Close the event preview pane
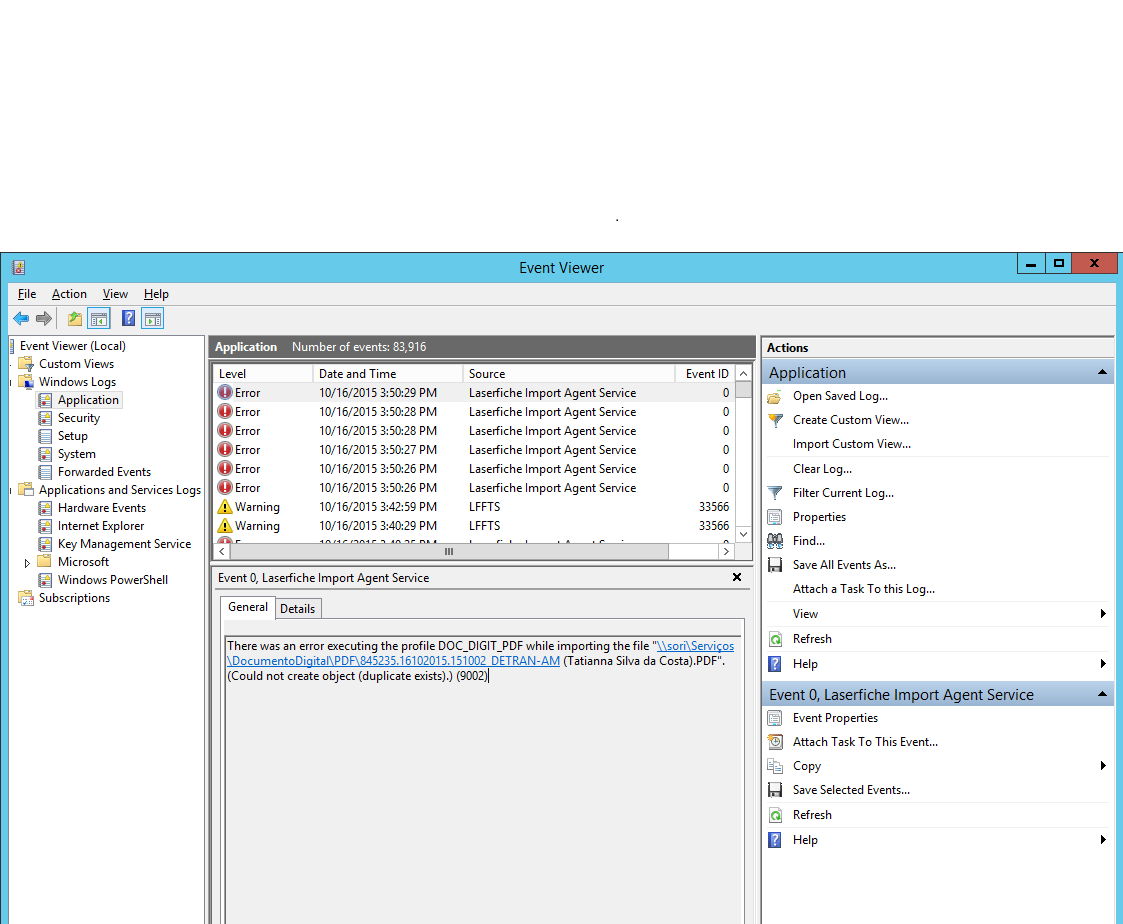The height and width of the screenshot is (924, 1123). pyautogui.click(x=737, y=578)
